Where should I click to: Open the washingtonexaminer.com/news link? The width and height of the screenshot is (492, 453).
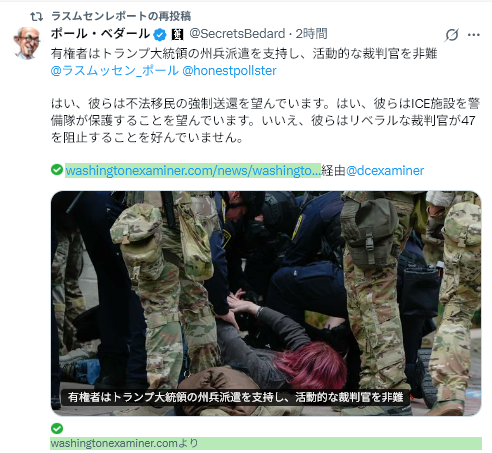tap(193, 171)
